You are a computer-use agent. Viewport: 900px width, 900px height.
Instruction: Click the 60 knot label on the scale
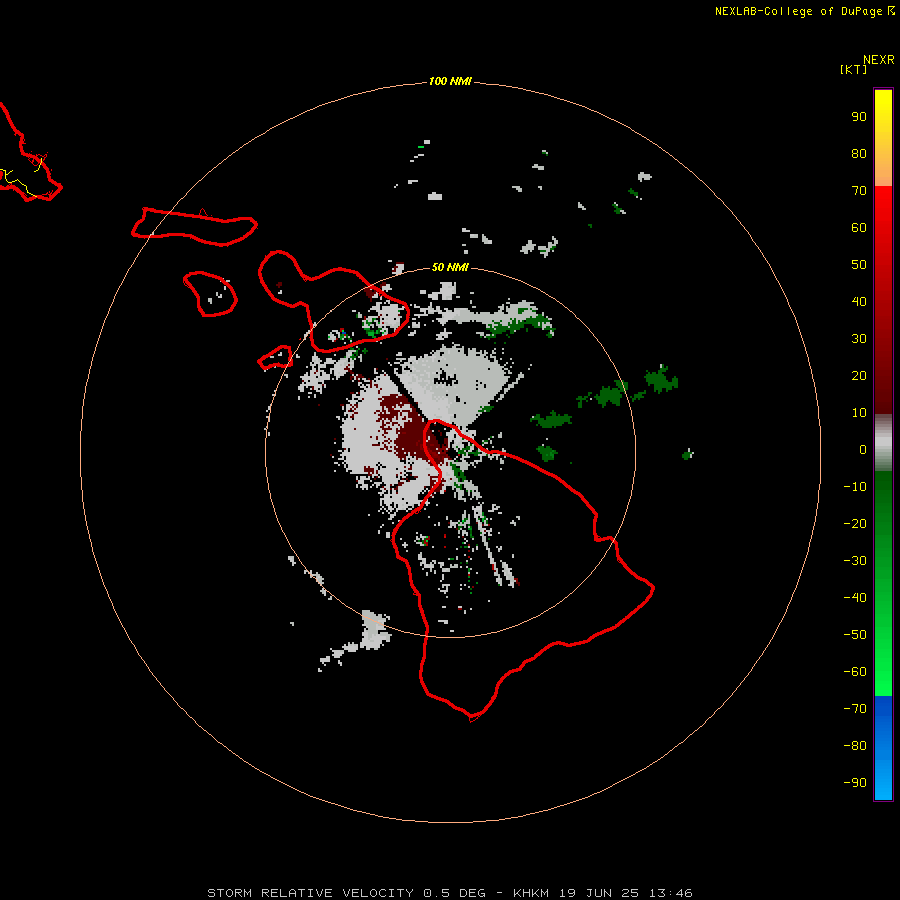(859, 227)
